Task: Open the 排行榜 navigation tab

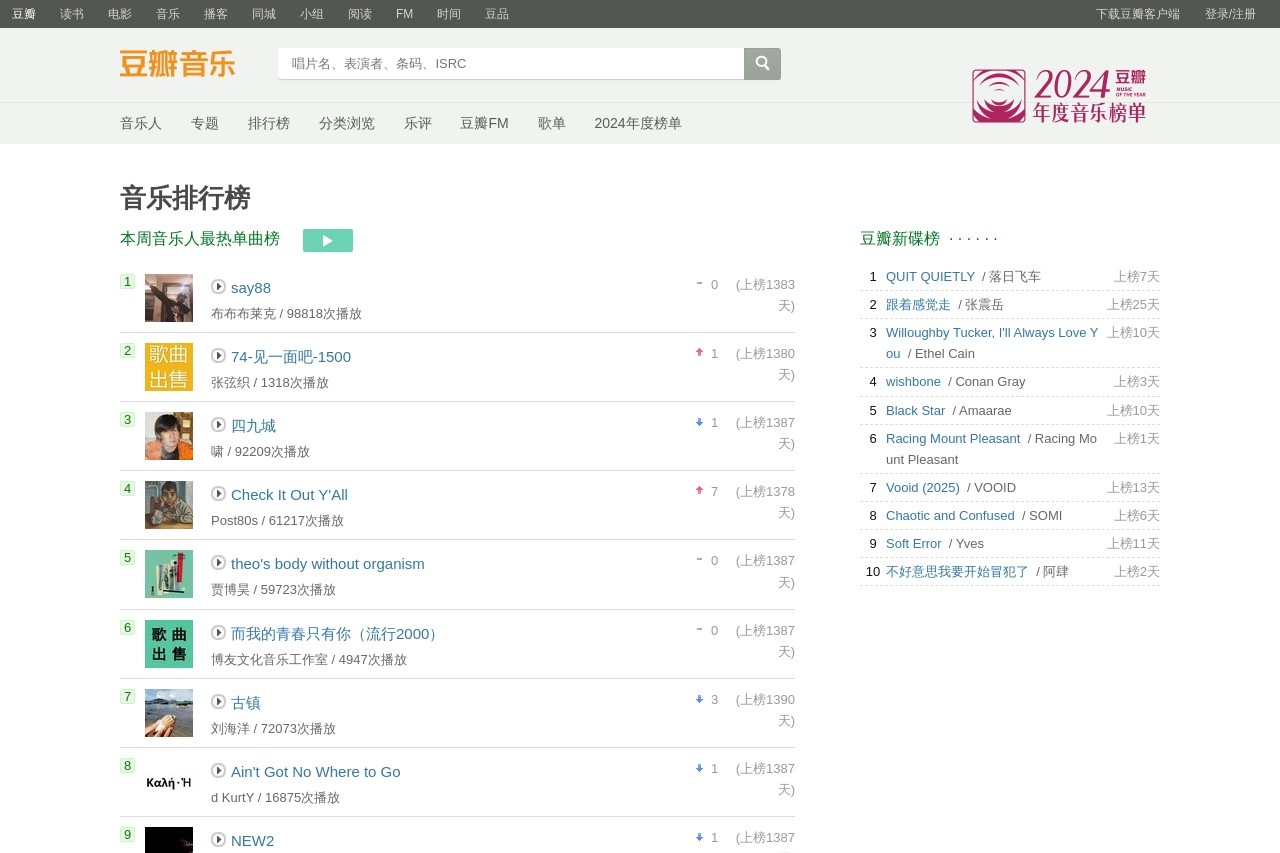Action: 269,123
